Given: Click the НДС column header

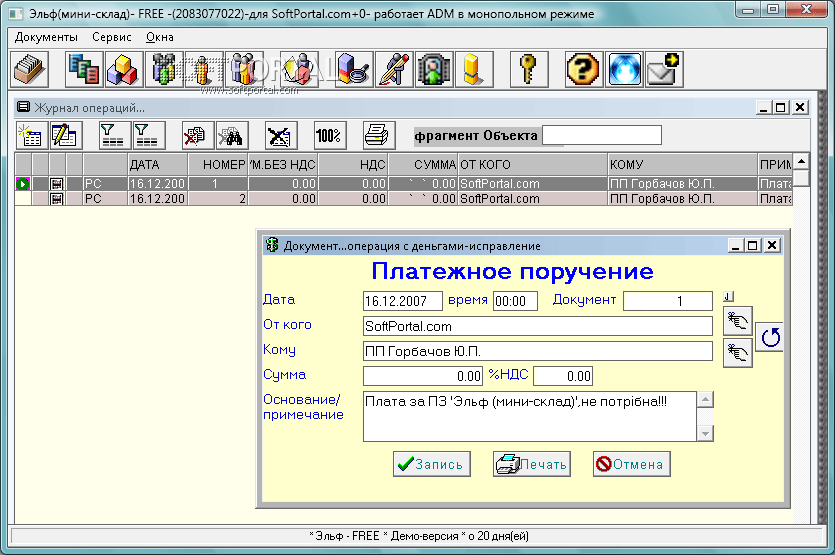Looking at the screenshot, I should point(353,165).
